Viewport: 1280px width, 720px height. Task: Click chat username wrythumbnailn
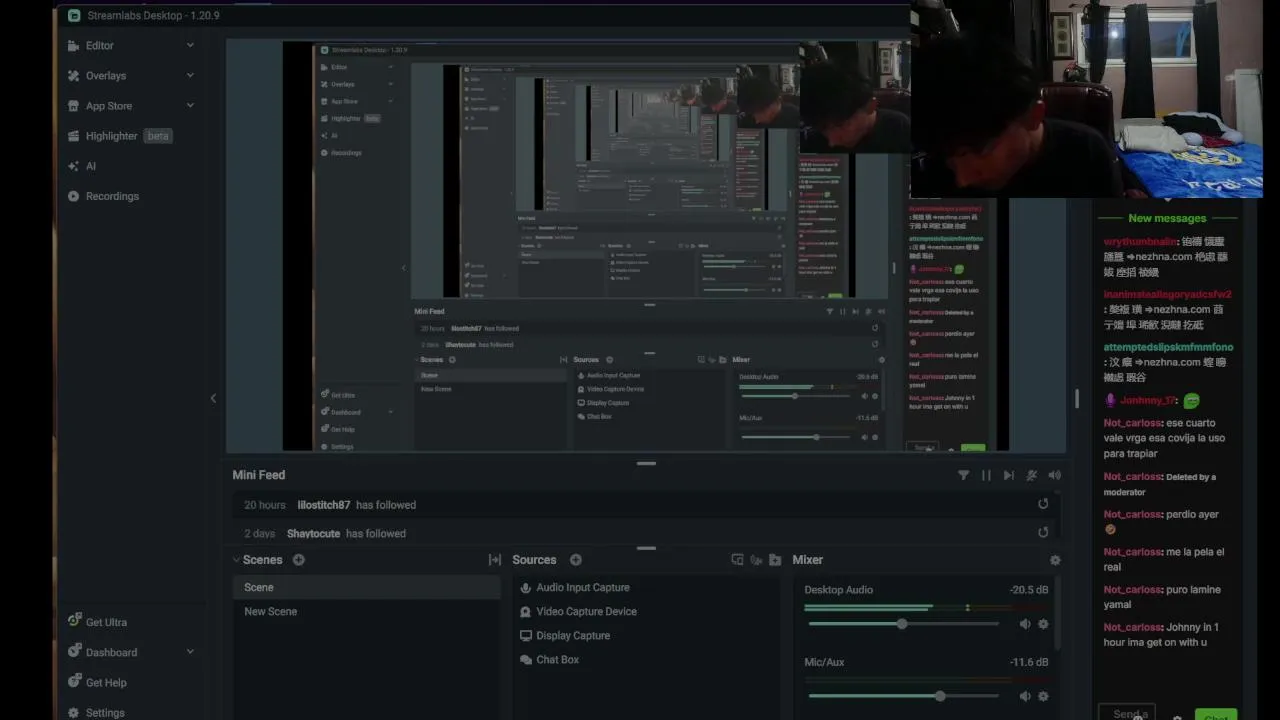pyautogui.click(x=1141, y=242)
